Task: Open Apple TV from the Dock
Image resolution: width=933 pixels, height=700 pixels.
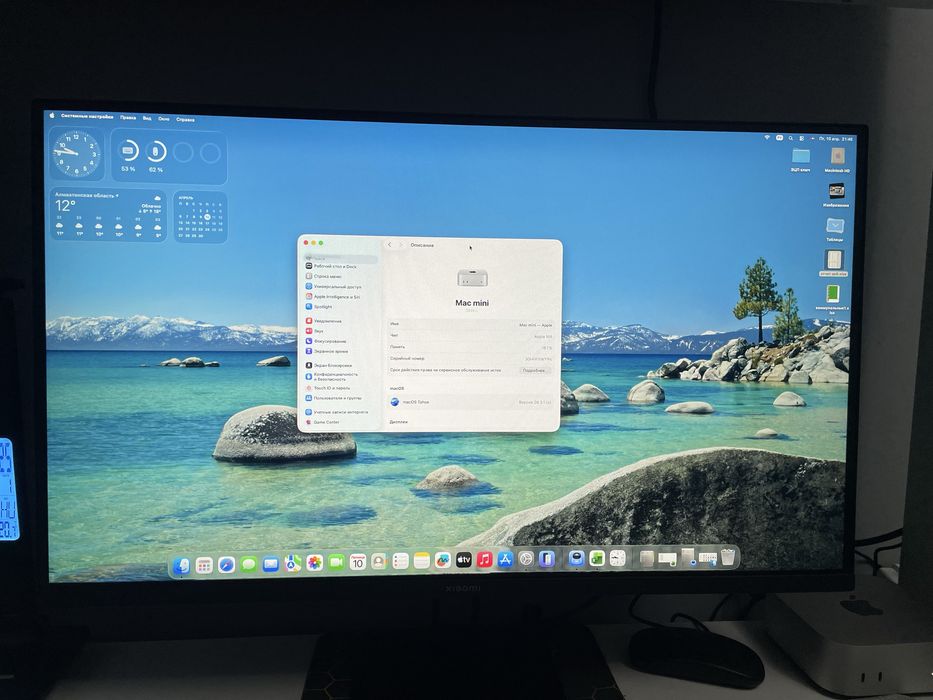Action: (464, 560)
